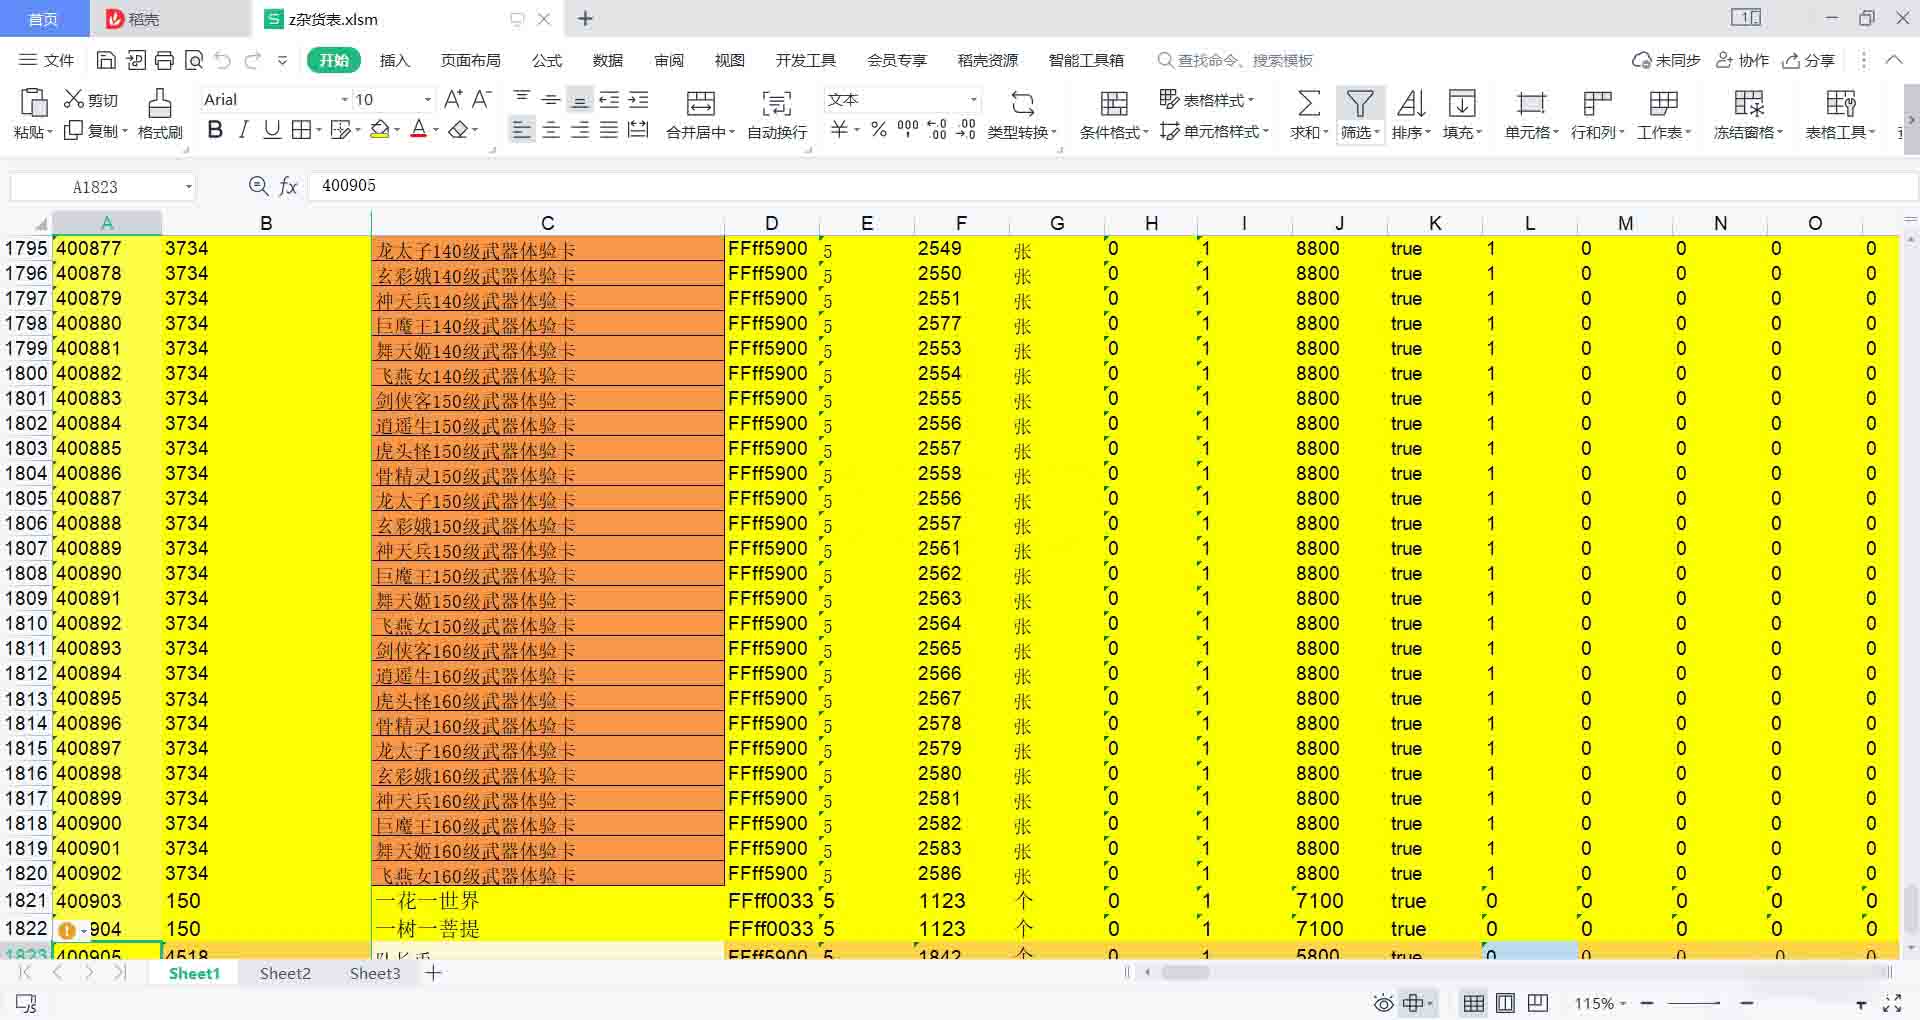Viewport: 1920px width, 1020px height.
Task: Click the eye protection mode icon
Action: point(1383,1003)
